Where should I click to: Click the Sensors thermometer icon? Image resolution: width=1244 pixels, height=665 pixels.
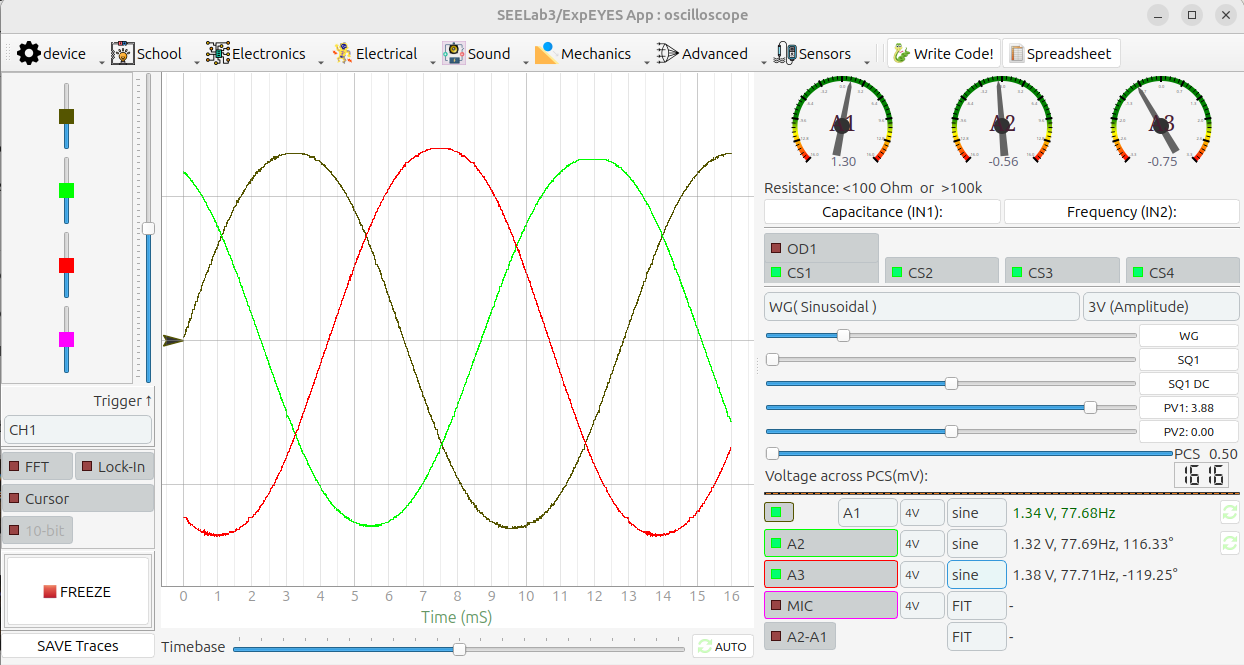785,54
